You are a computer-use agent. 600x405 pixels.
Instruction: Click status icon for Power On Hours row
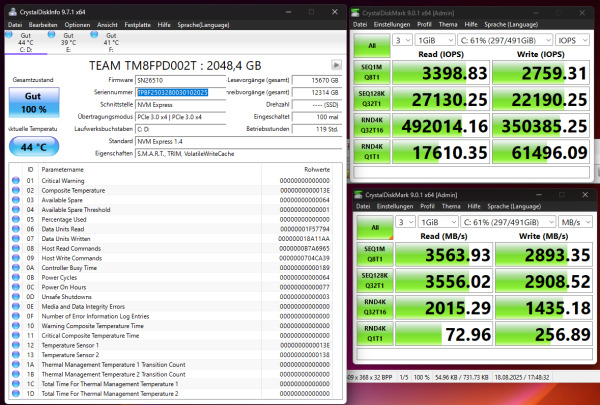[16, 287]
